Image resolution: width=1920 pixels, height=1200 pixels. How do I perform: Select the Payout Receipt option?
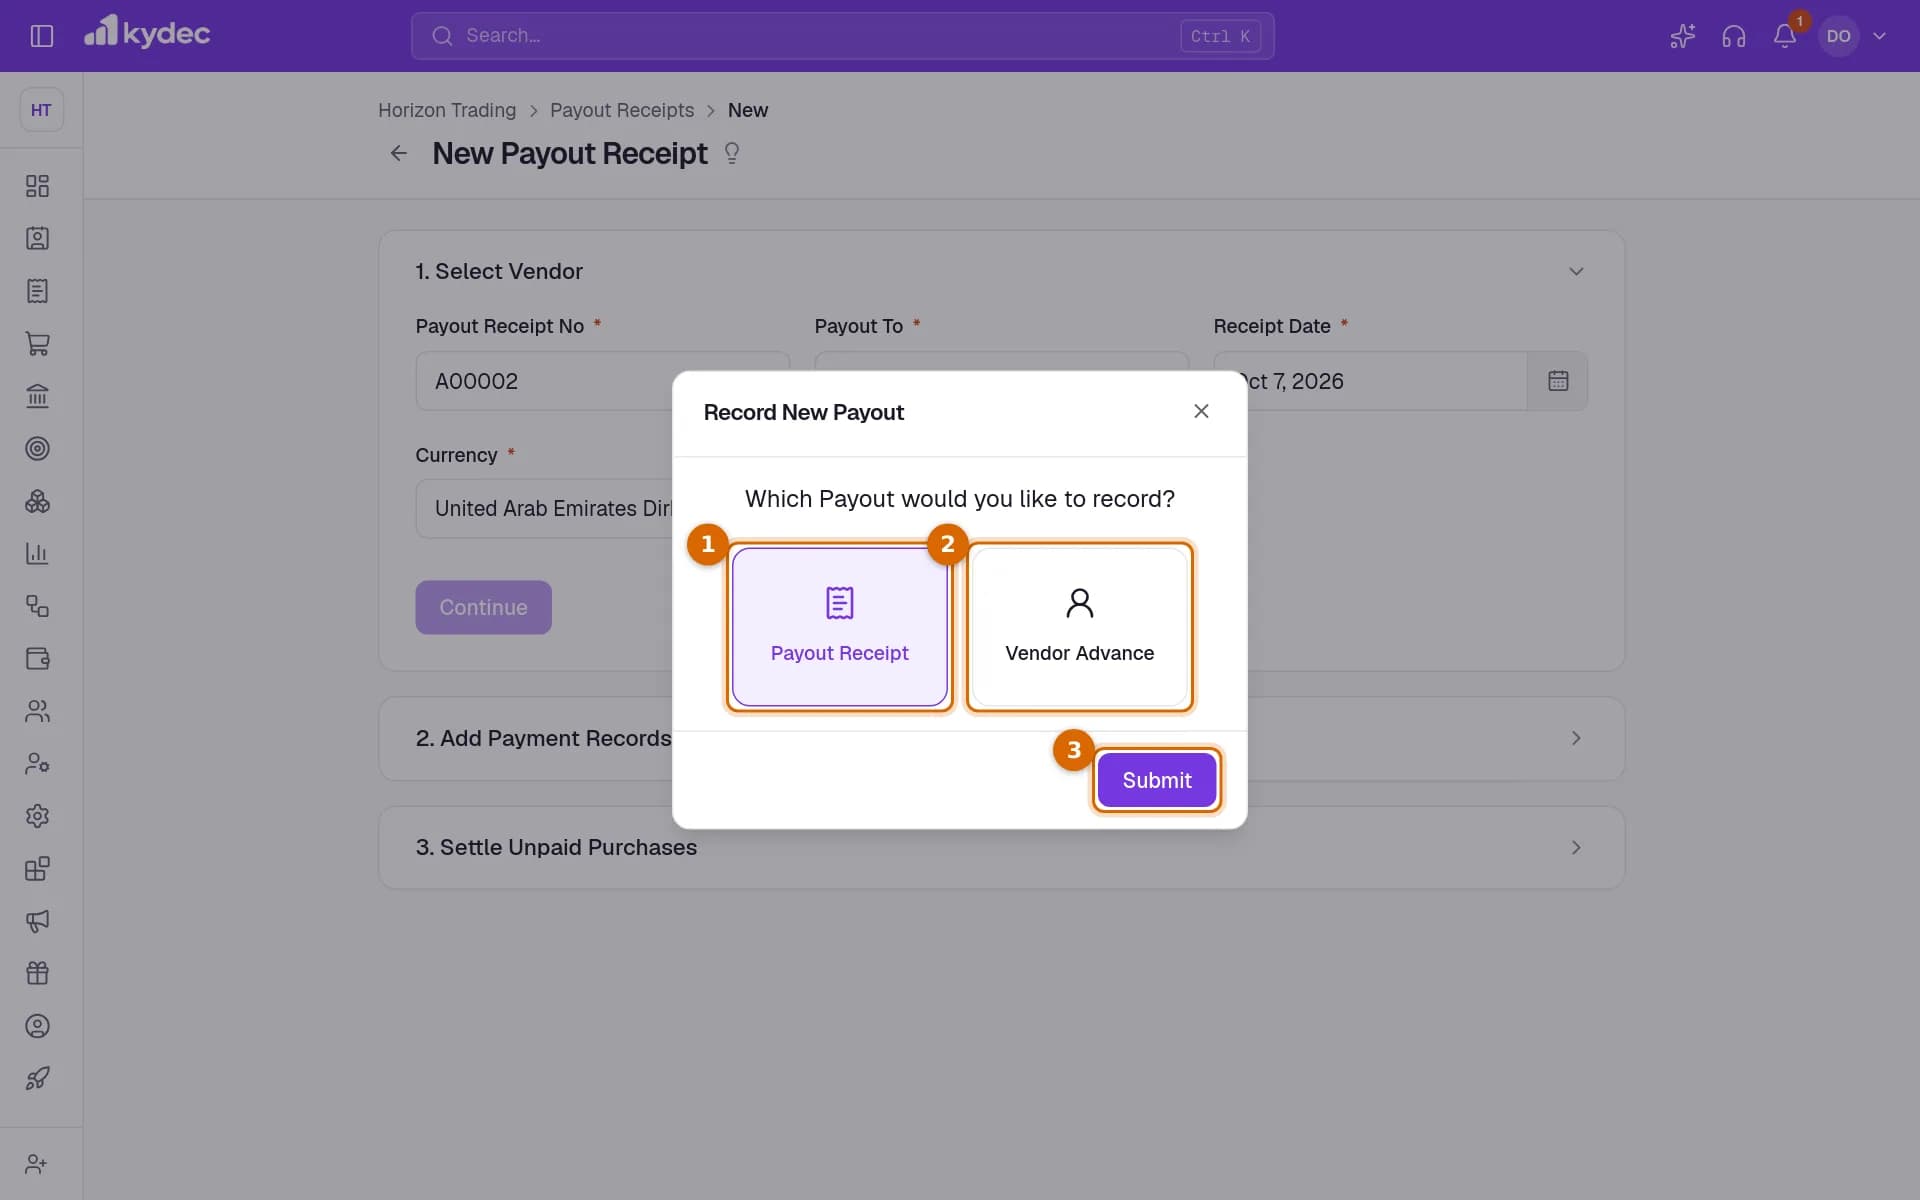pos(840,627)
